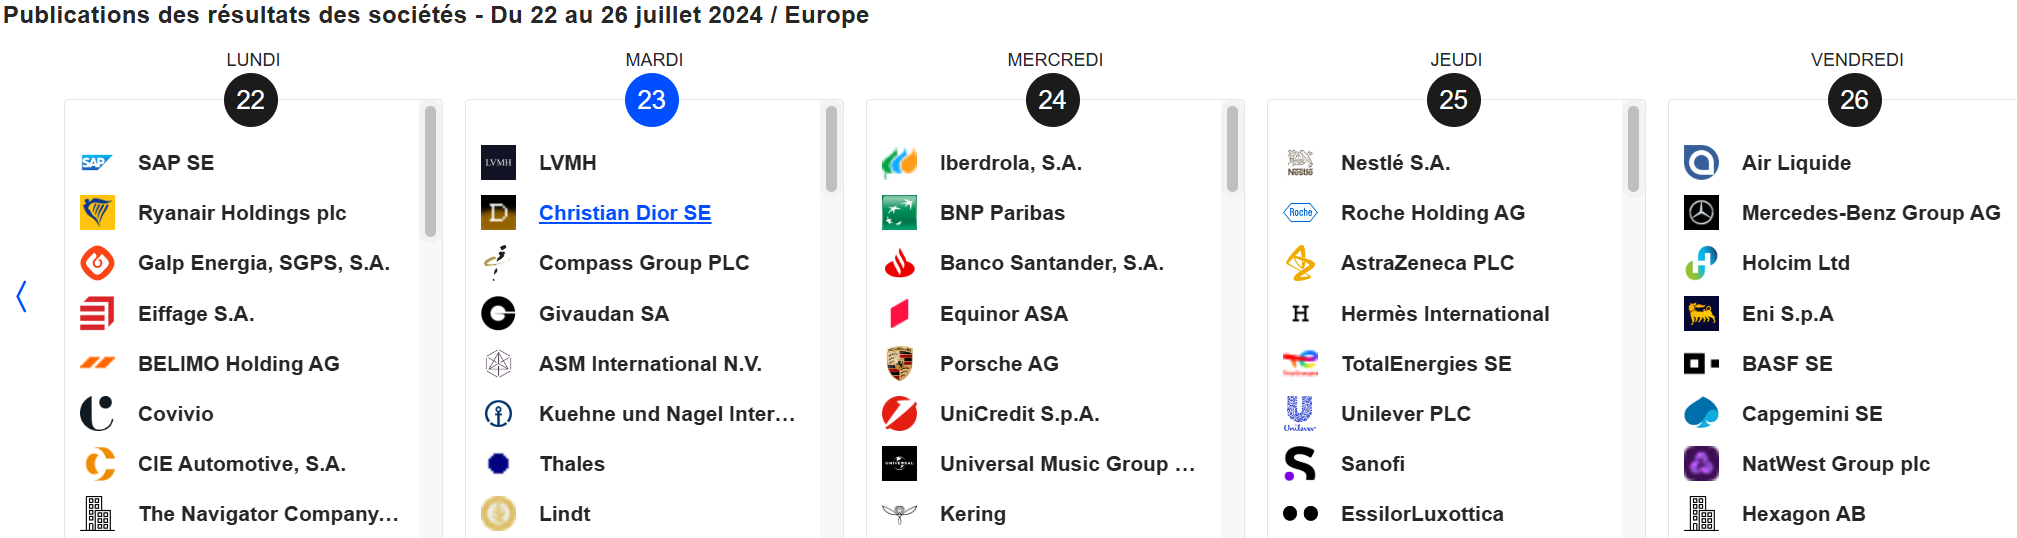2017x538 pixels.
Task: Click the Mercedes-Benz star logo icon
Action: pos(1701,212)
